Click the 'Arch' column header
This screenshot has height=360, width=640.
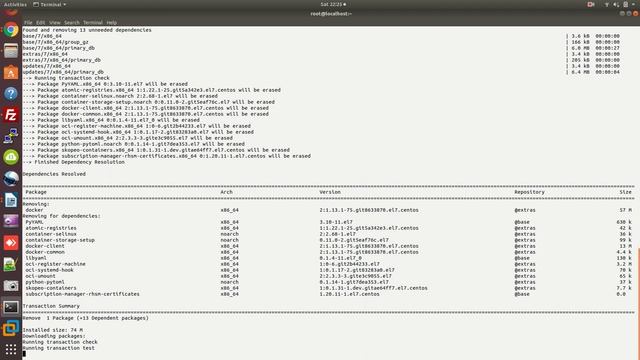pos(227,192)
